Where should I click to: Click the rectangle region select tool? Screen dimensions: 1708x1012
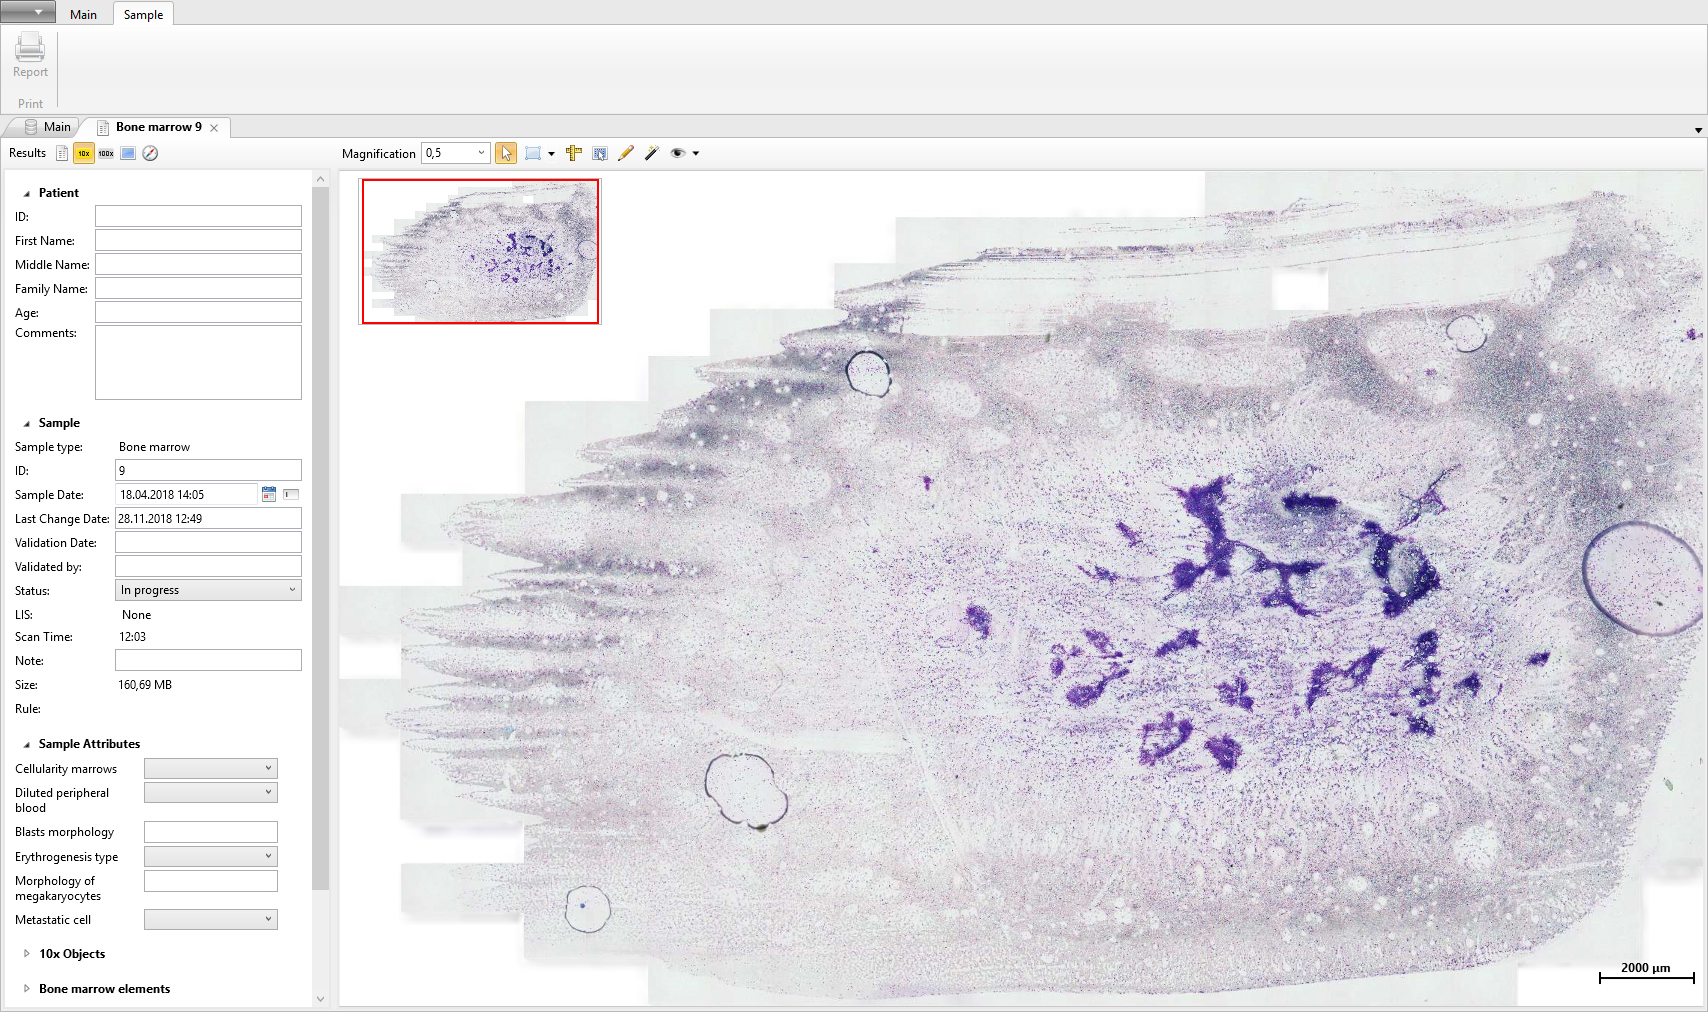click(533, 153)
